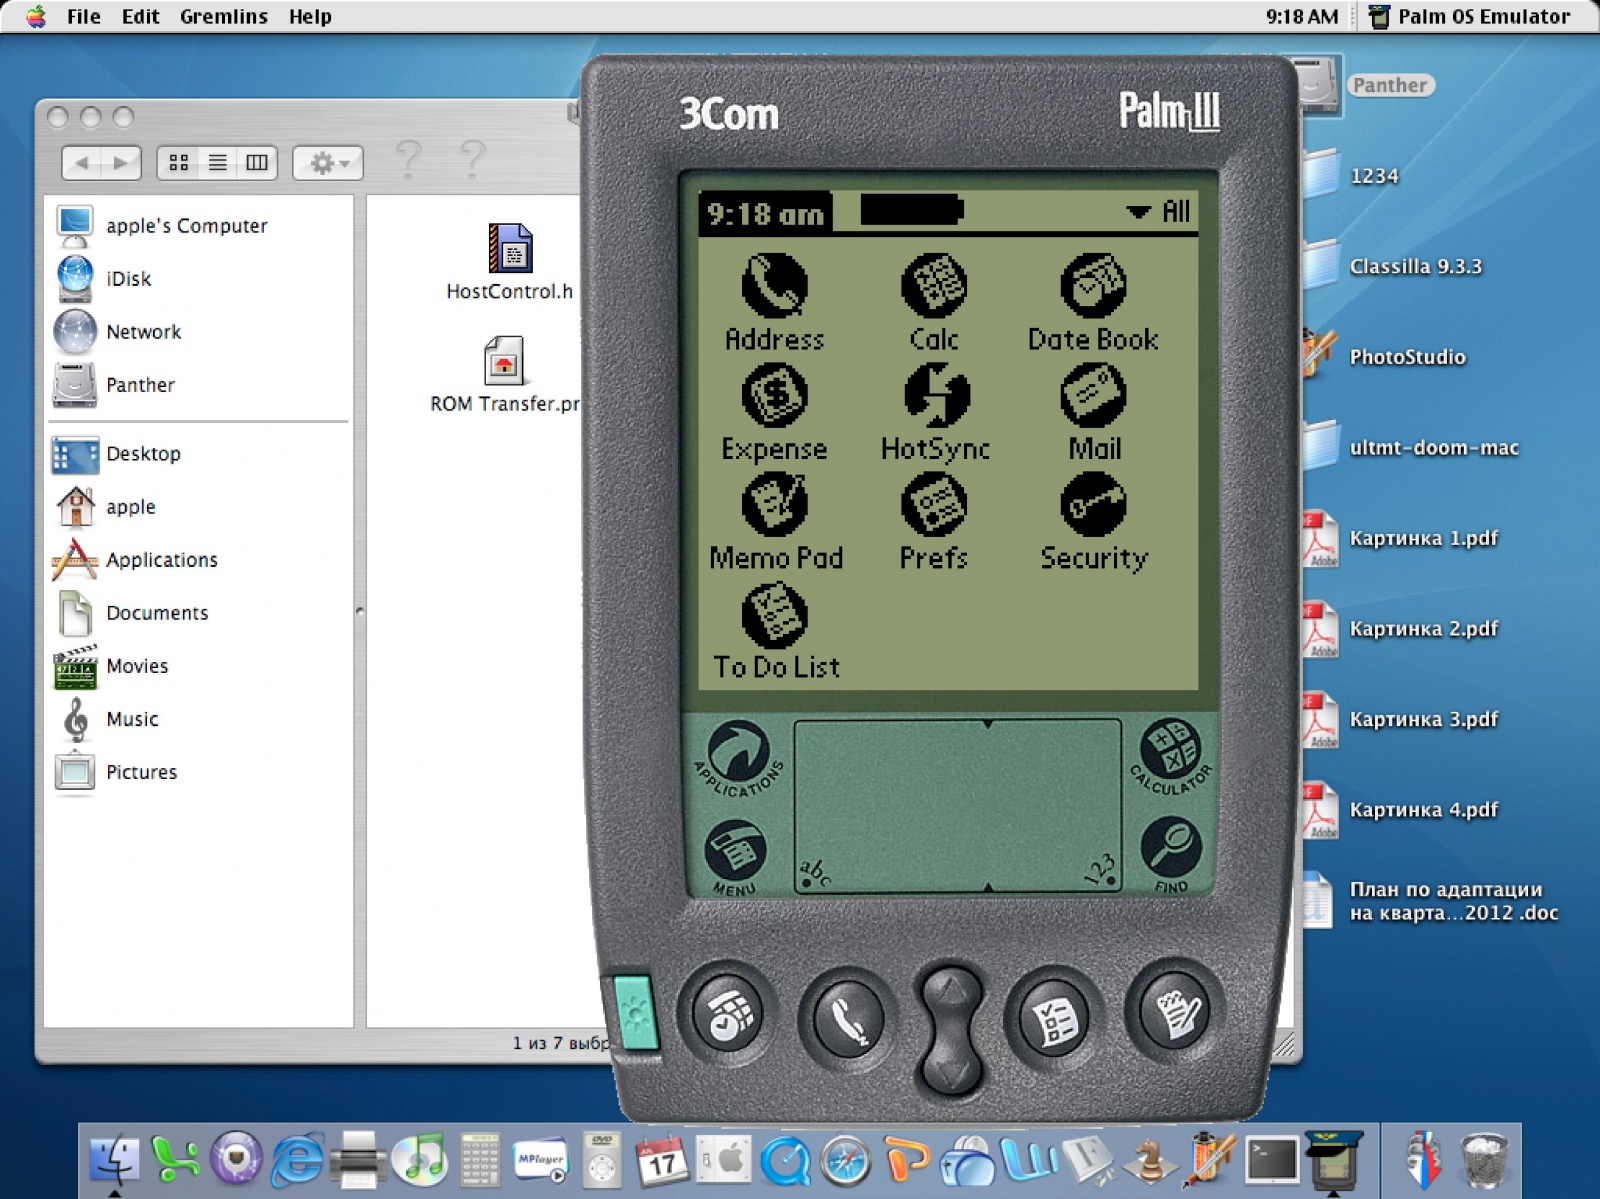
Task: Open the File menu
Action: click(84, 16)
